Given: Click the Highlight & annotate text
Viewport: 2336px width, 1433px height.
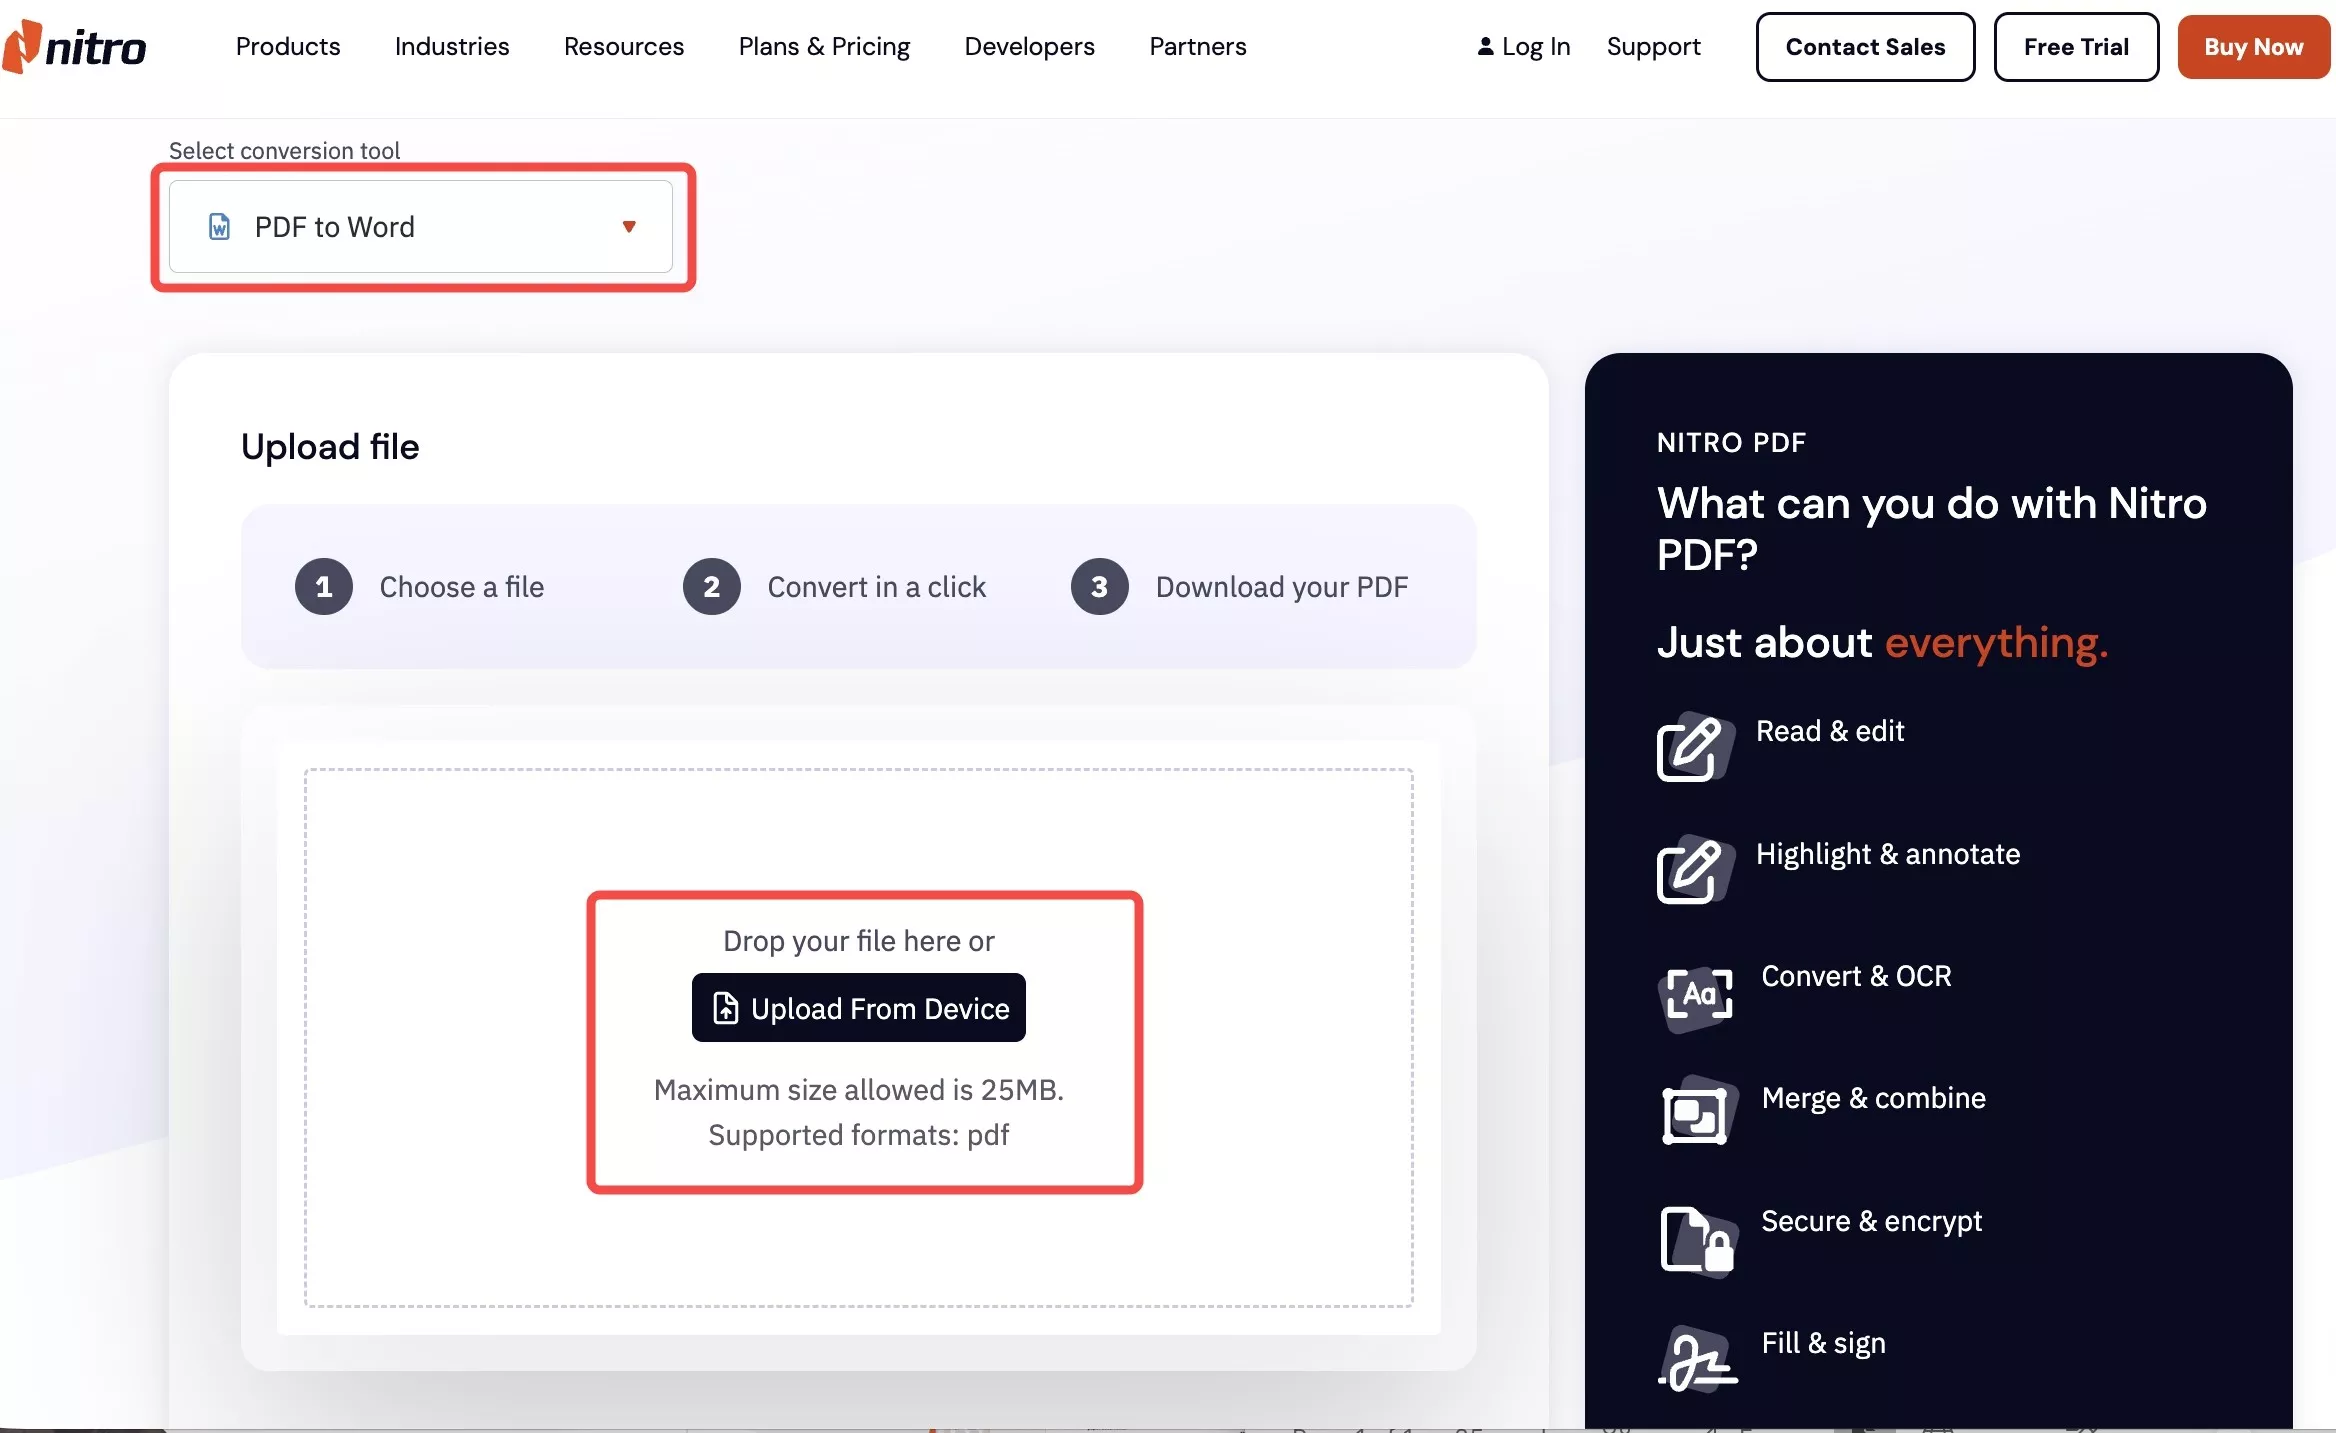Looking at the screenshot, I should (1888, 854).
